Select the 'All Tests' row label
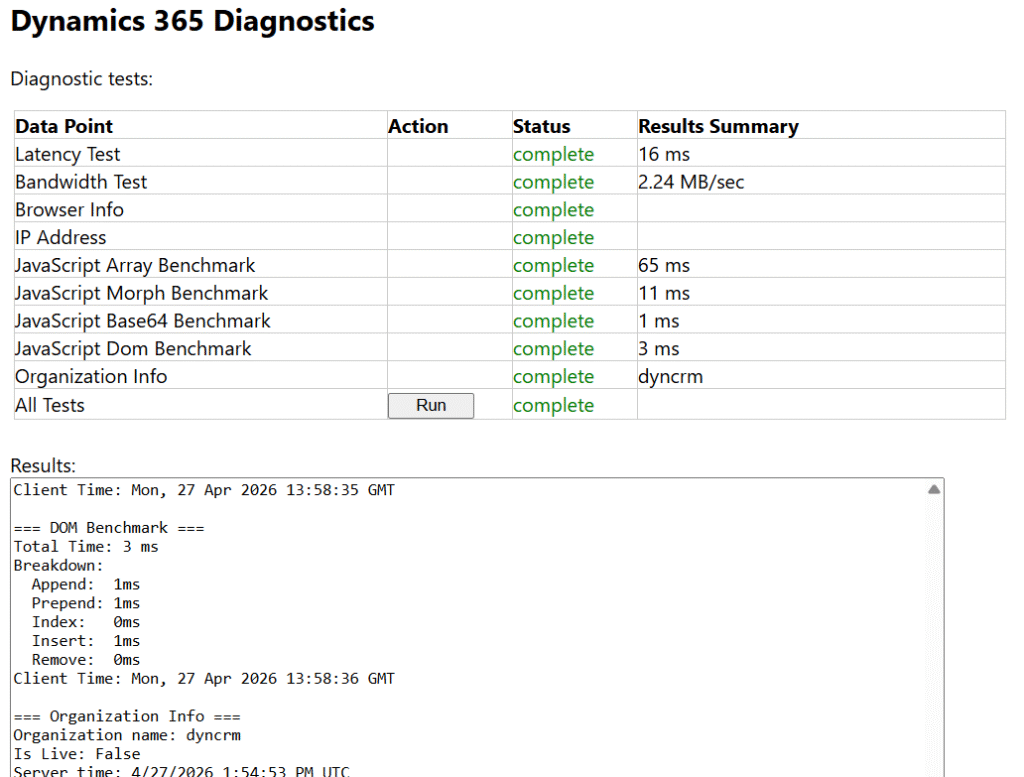This screenshot has height=777, width=1024. click(x=50, y=405)
